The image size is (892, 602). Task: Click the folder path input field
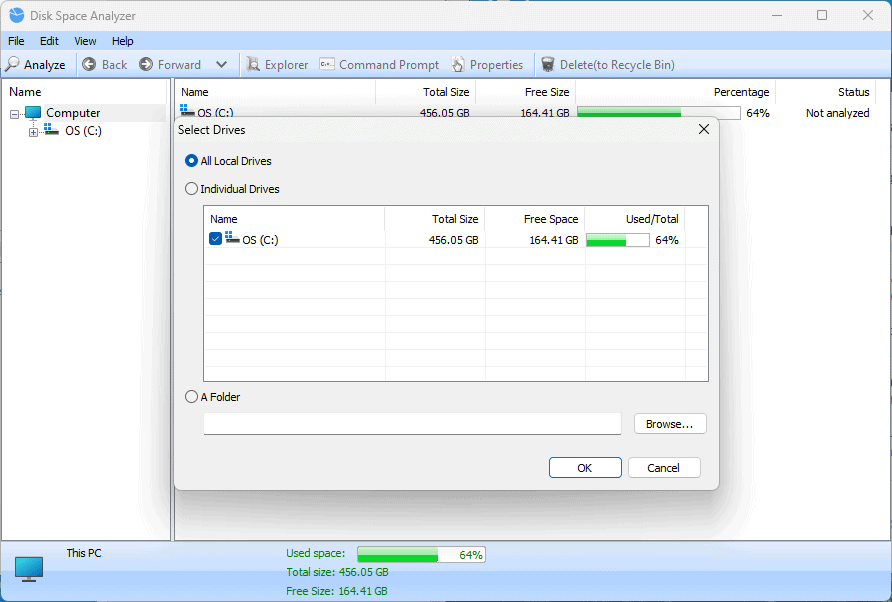[x=412, y=424]
